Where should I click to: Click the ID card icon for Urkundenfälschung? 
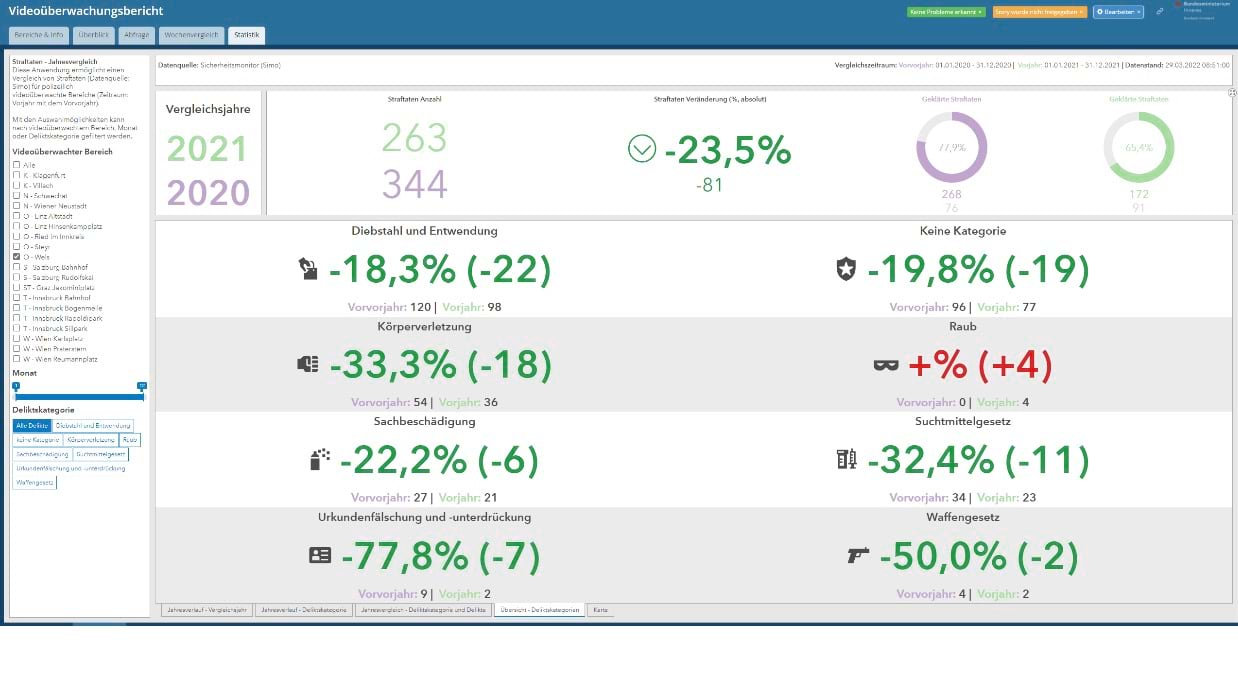click(x=320, y=555)
